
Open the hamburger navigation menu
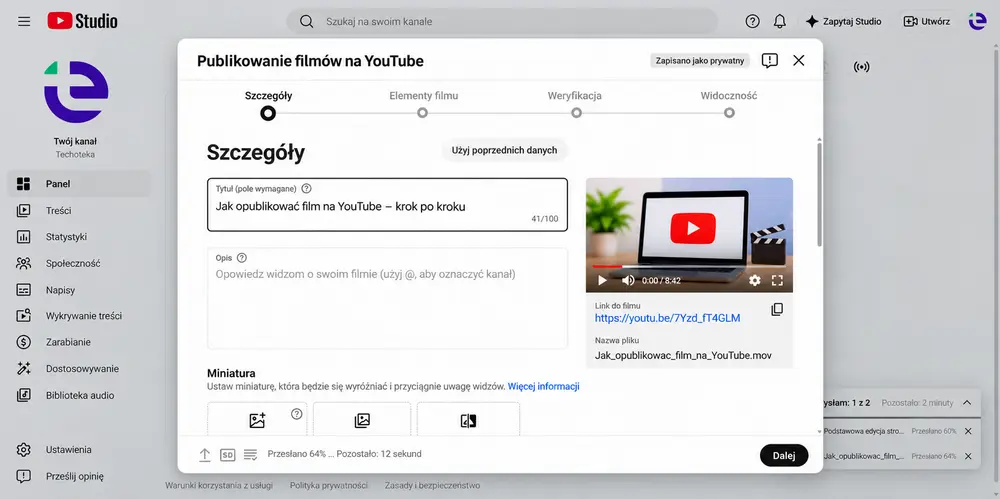[24, 22]
